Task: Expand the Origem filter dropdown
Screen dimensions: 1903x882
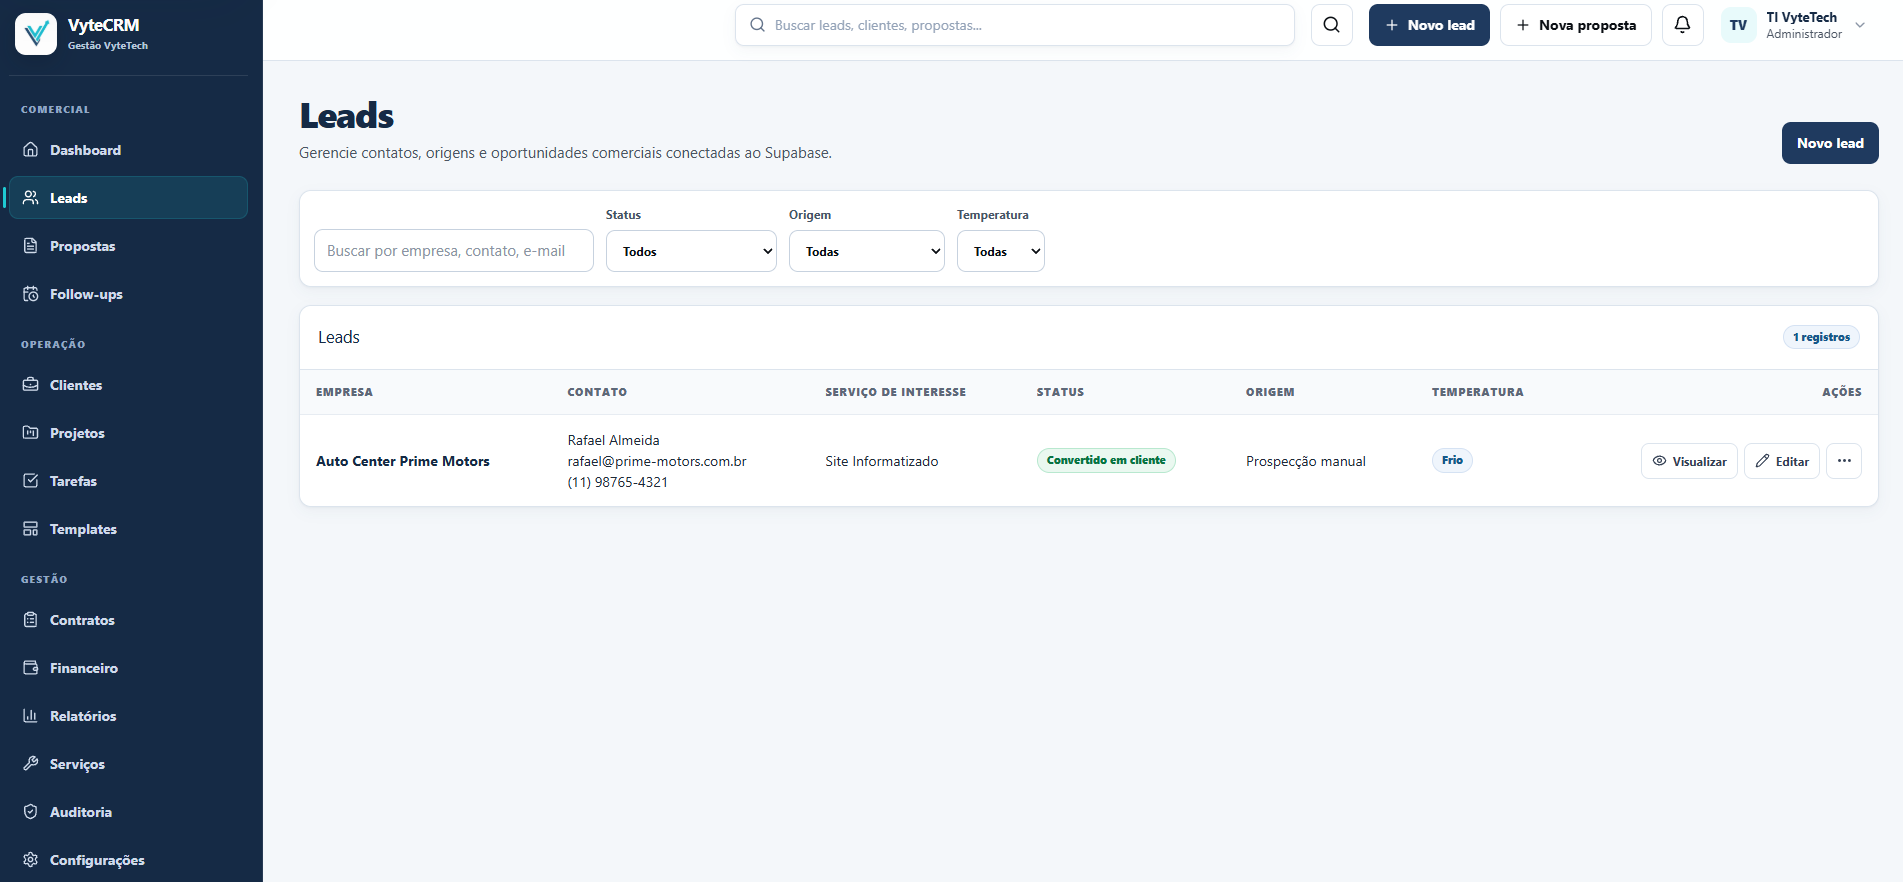Action: (867, 251)
